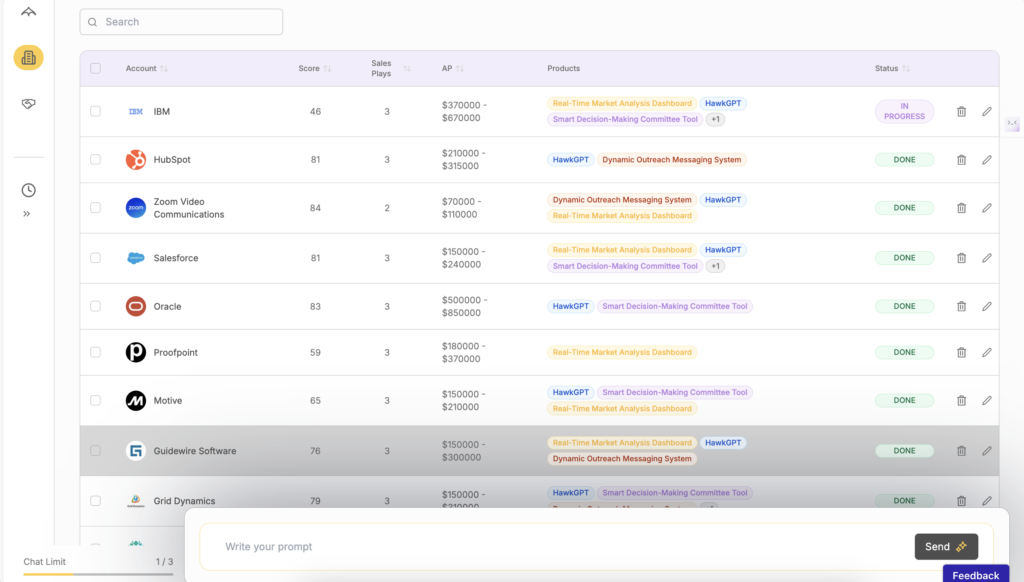Click the Send button
Image resolution: width=1024 pixels, height=582 pixels.
(x=946, y=547)
